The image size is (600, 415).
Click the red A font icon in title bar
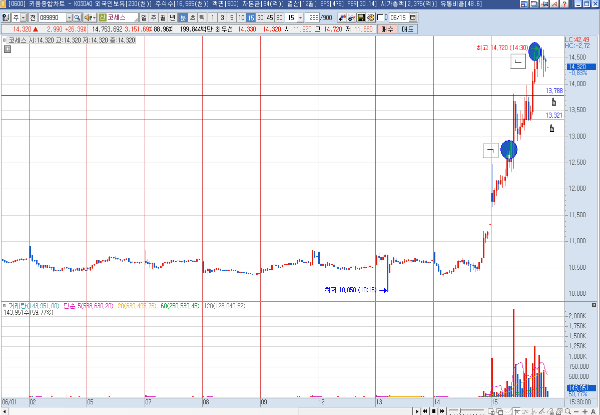click(554, 4)
